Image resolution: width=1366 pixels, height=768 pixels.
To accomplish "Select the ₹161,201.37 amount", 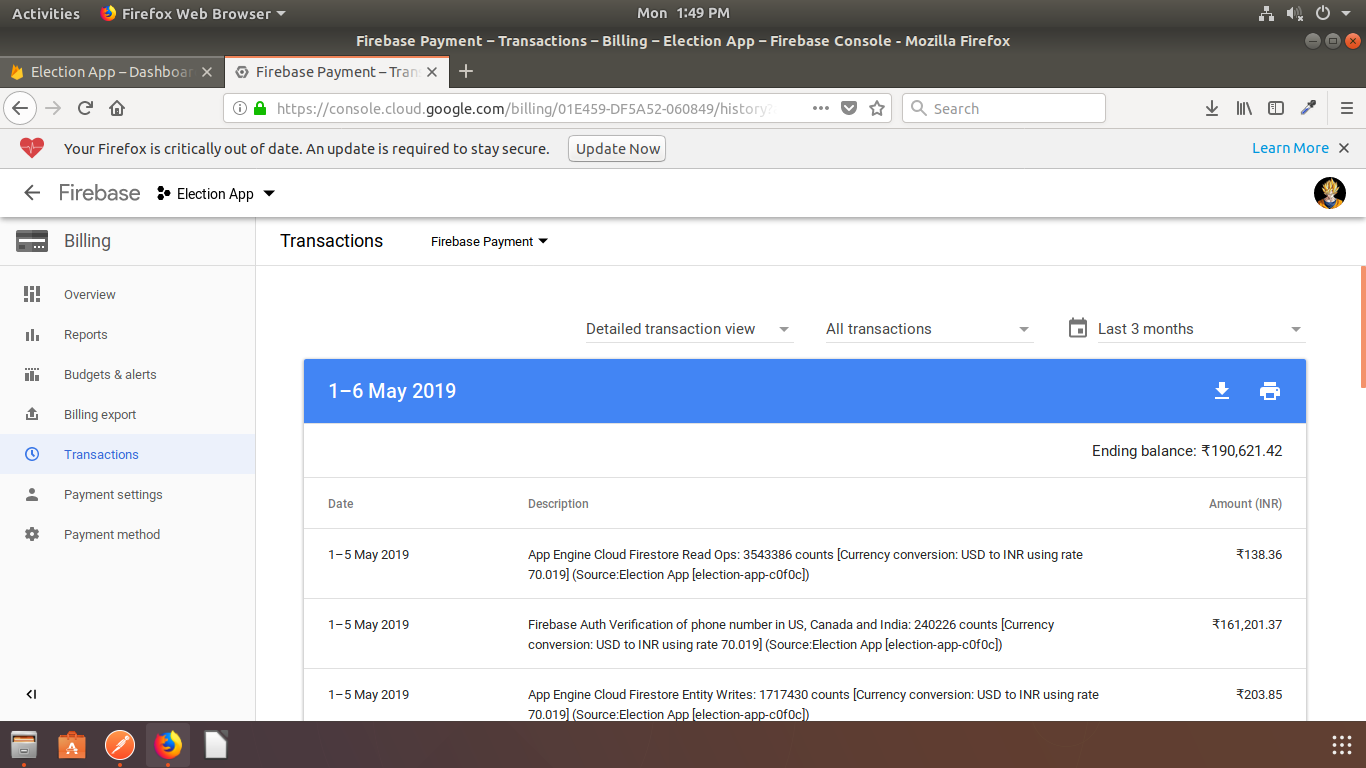I will point(1247,625).
